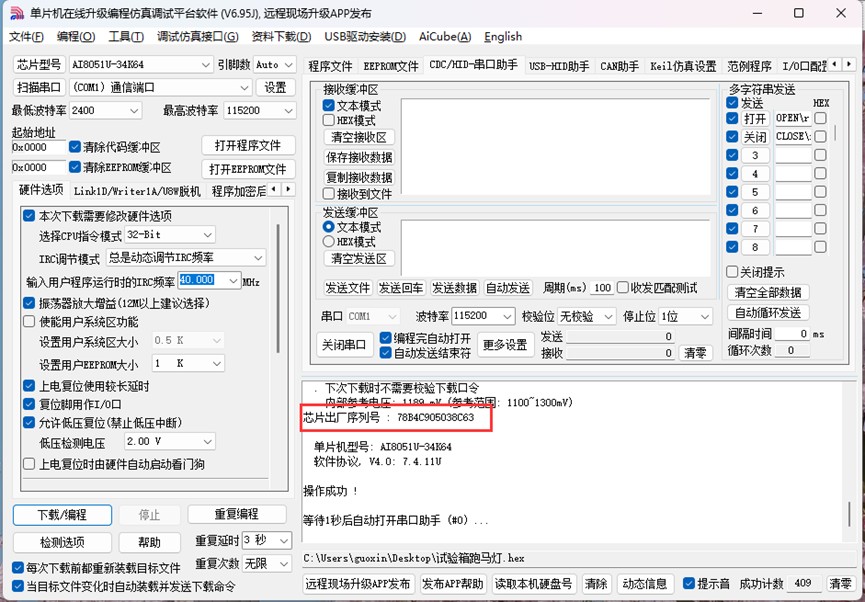Screen dimensions: 865x602
Task: Click the 远程现场升级APP发布 button
Action: [x=359, y=584]
